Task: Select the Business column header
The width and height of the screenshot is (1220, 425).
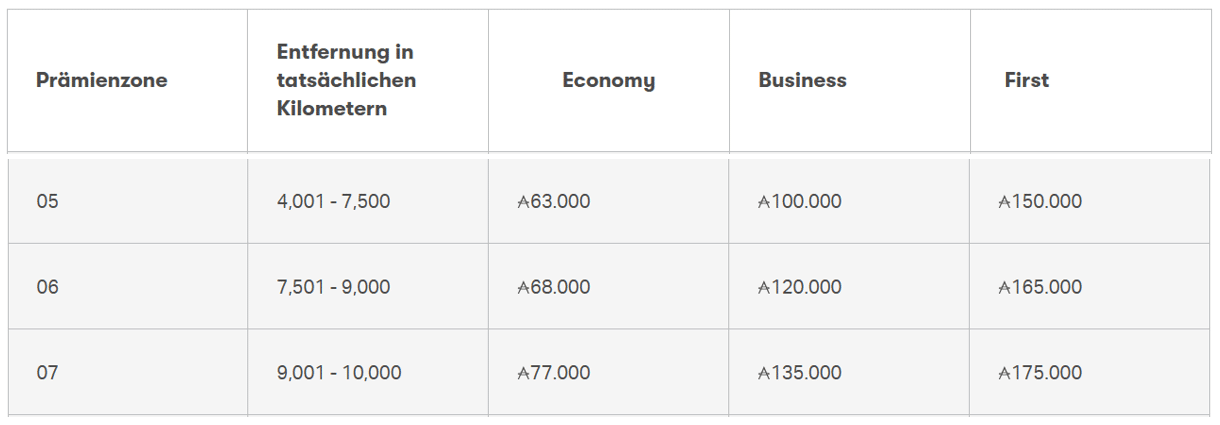Action: coord(802,80)
